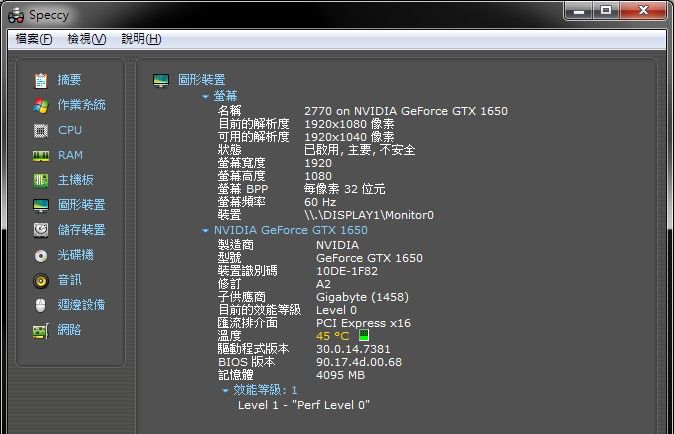674x434 pixels.
Task: Open the CPU chip icon
Action: pos(41,130)
